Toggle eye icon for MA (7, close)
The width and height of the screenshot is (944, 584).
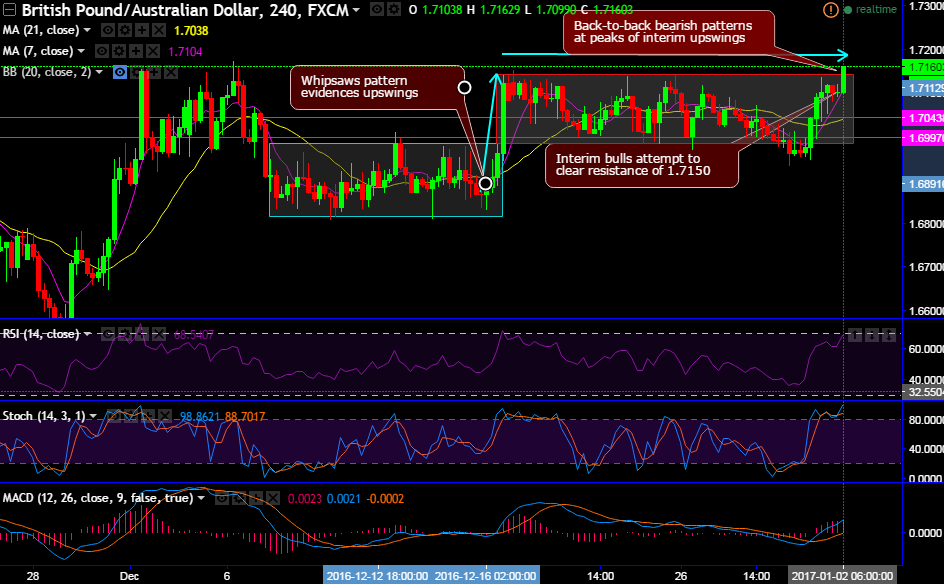click(102, 51)
